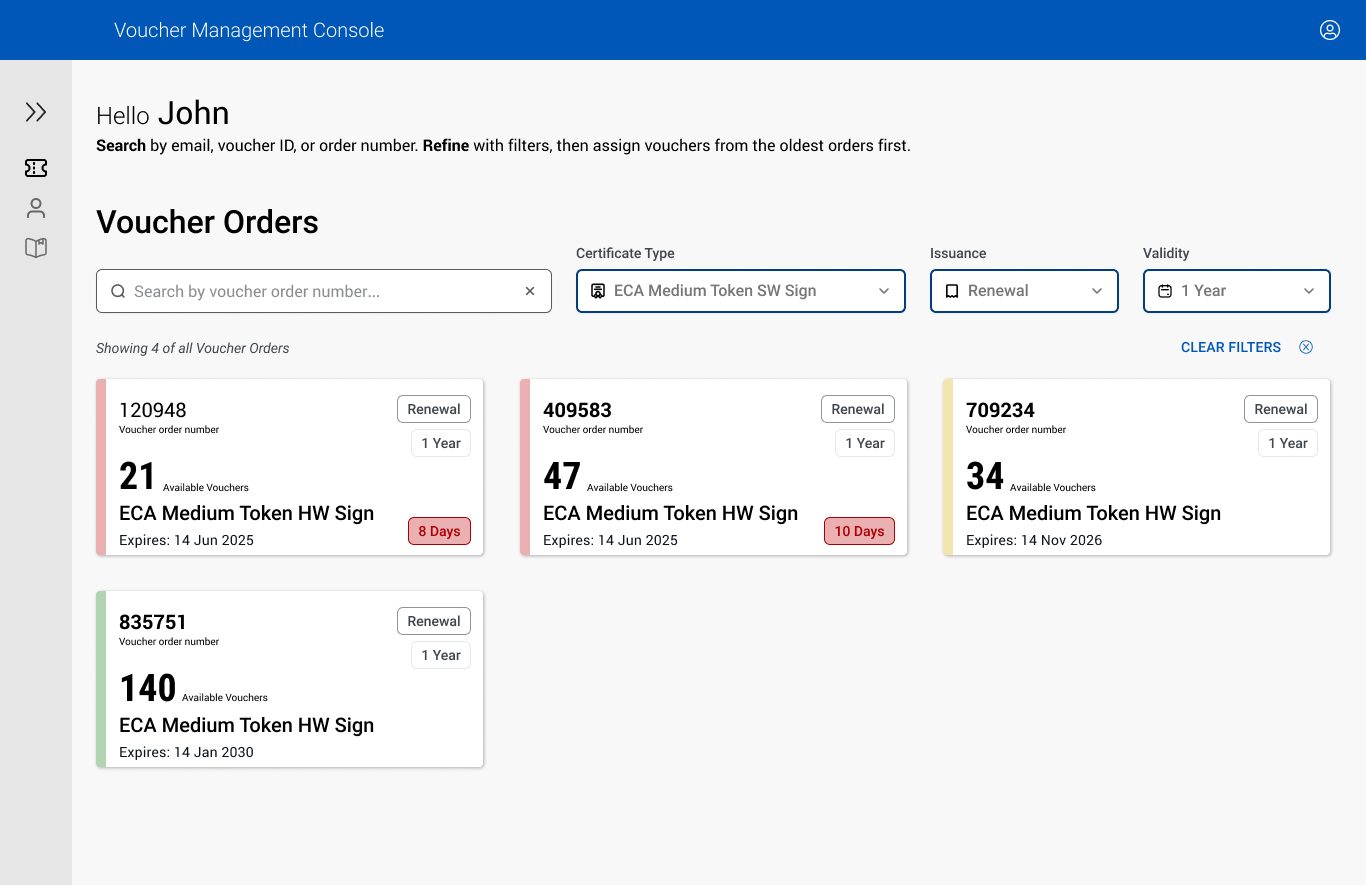This screenshot has height=885, width=1366.
Task: Click the certificate icon in Certificate Type
Action: 598,291
